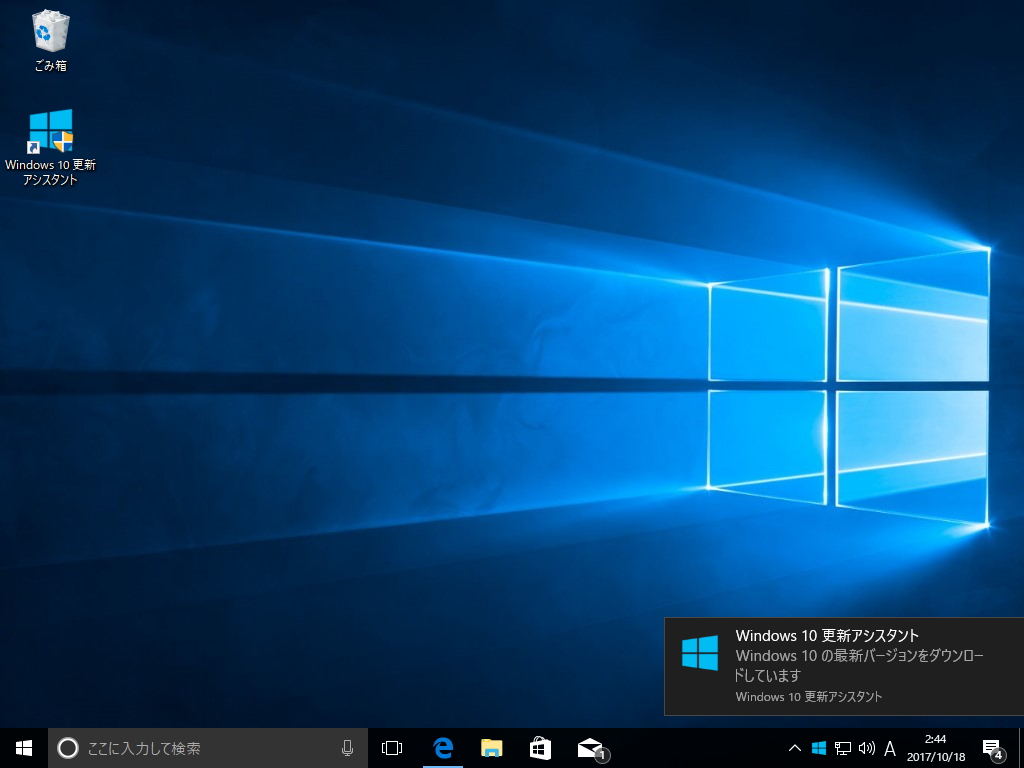Expand the hidden system tray icons

[x=795, y=748]
